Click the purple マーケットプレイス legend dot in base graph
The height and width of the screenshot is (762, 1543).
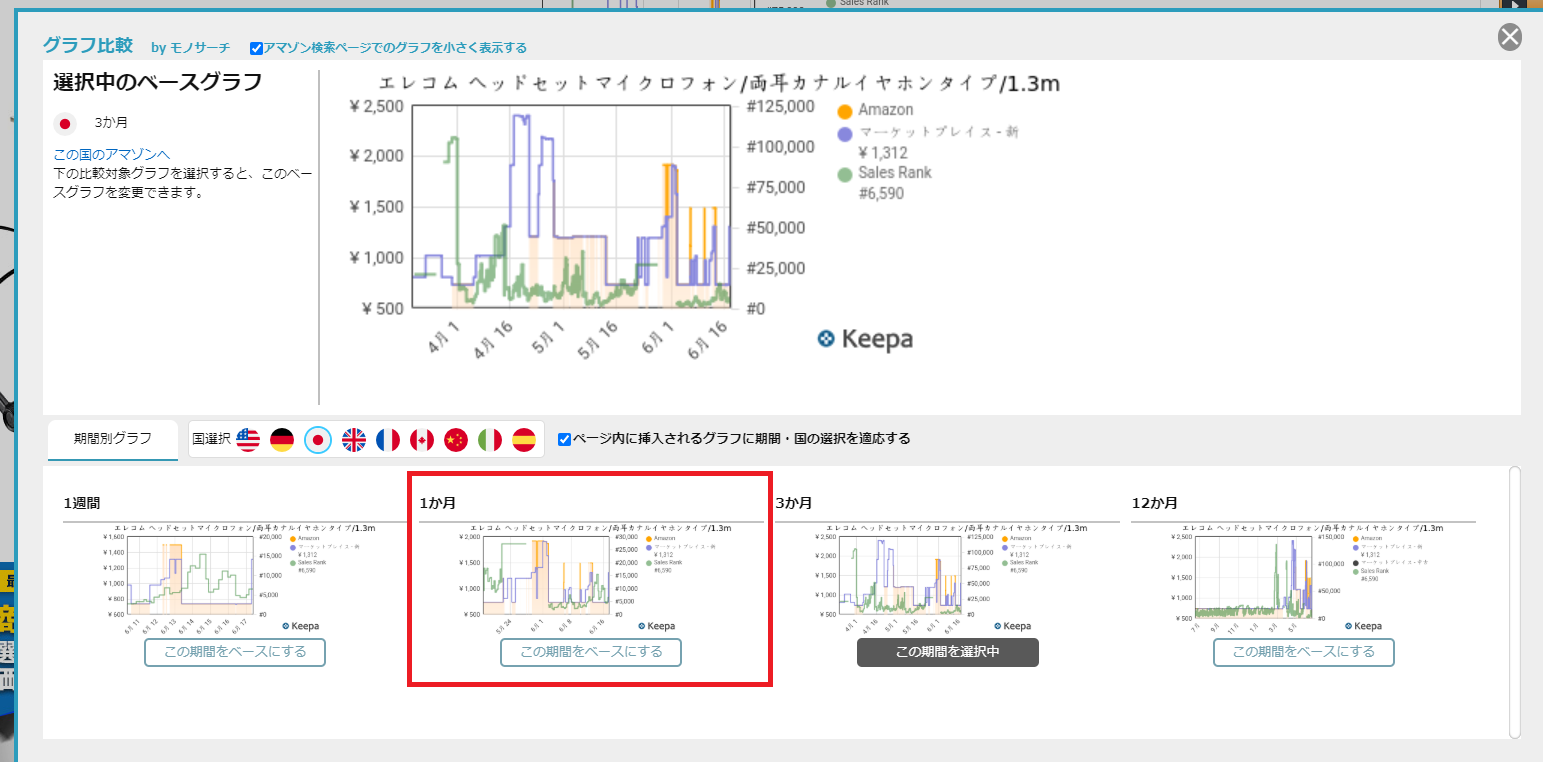coord(845,133)
